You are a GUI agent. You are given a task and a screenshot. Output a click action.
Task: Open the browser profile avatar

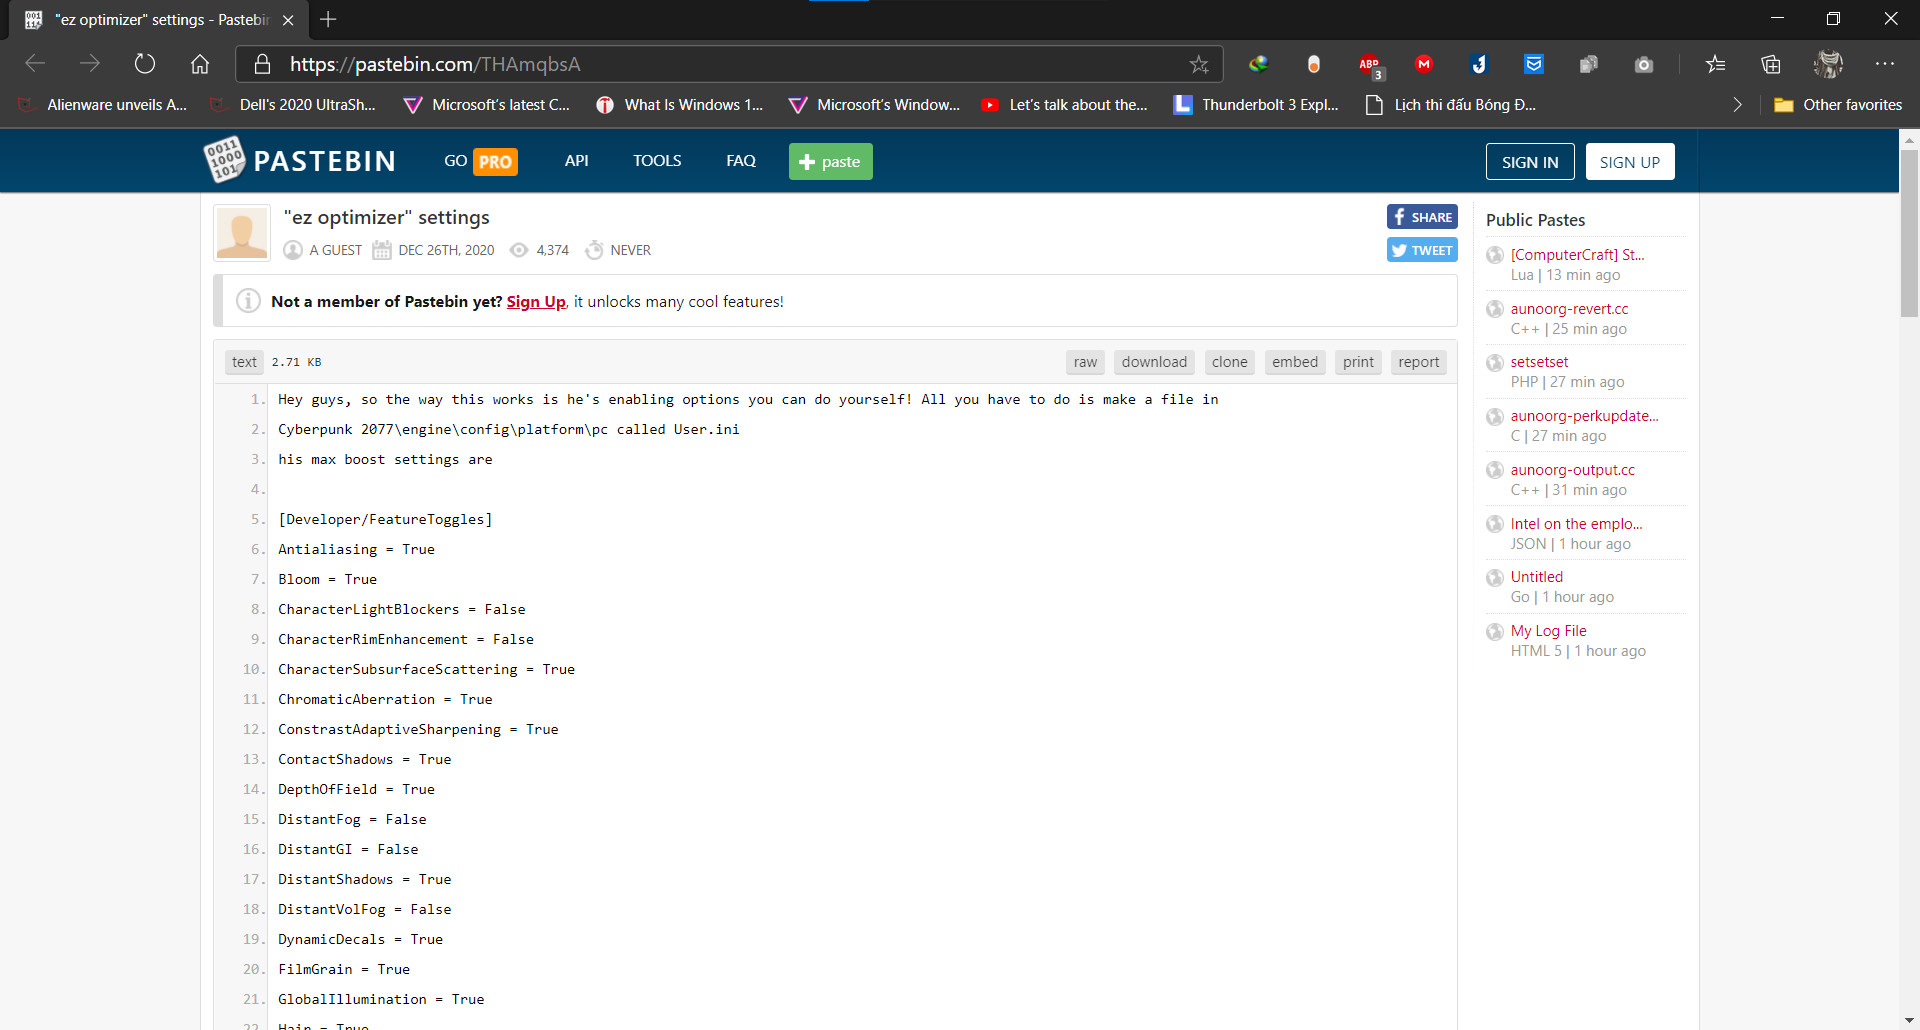pos(1828,64)
